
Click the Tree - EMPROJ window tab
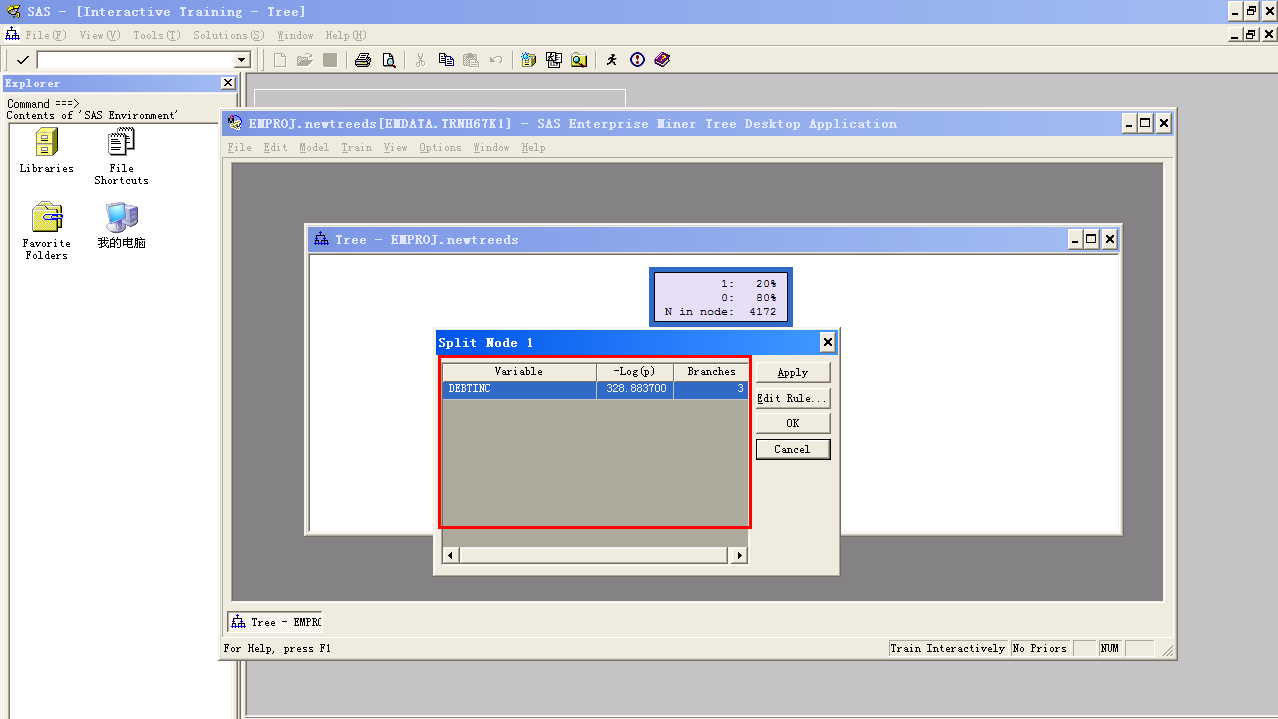click(x=276, y=622)
